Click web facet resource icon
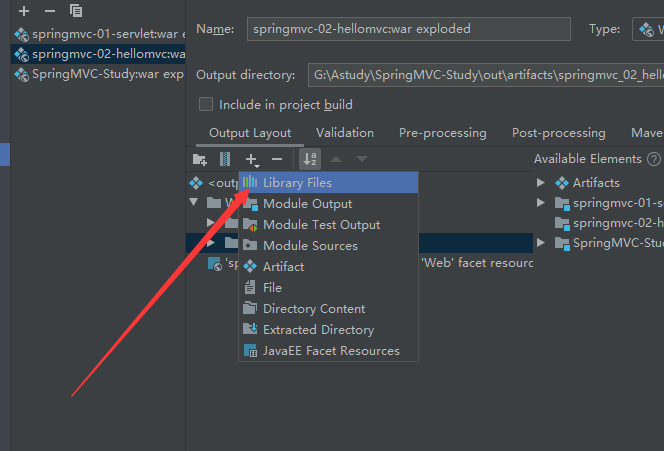The image size is (664, 451). point(215,263)
